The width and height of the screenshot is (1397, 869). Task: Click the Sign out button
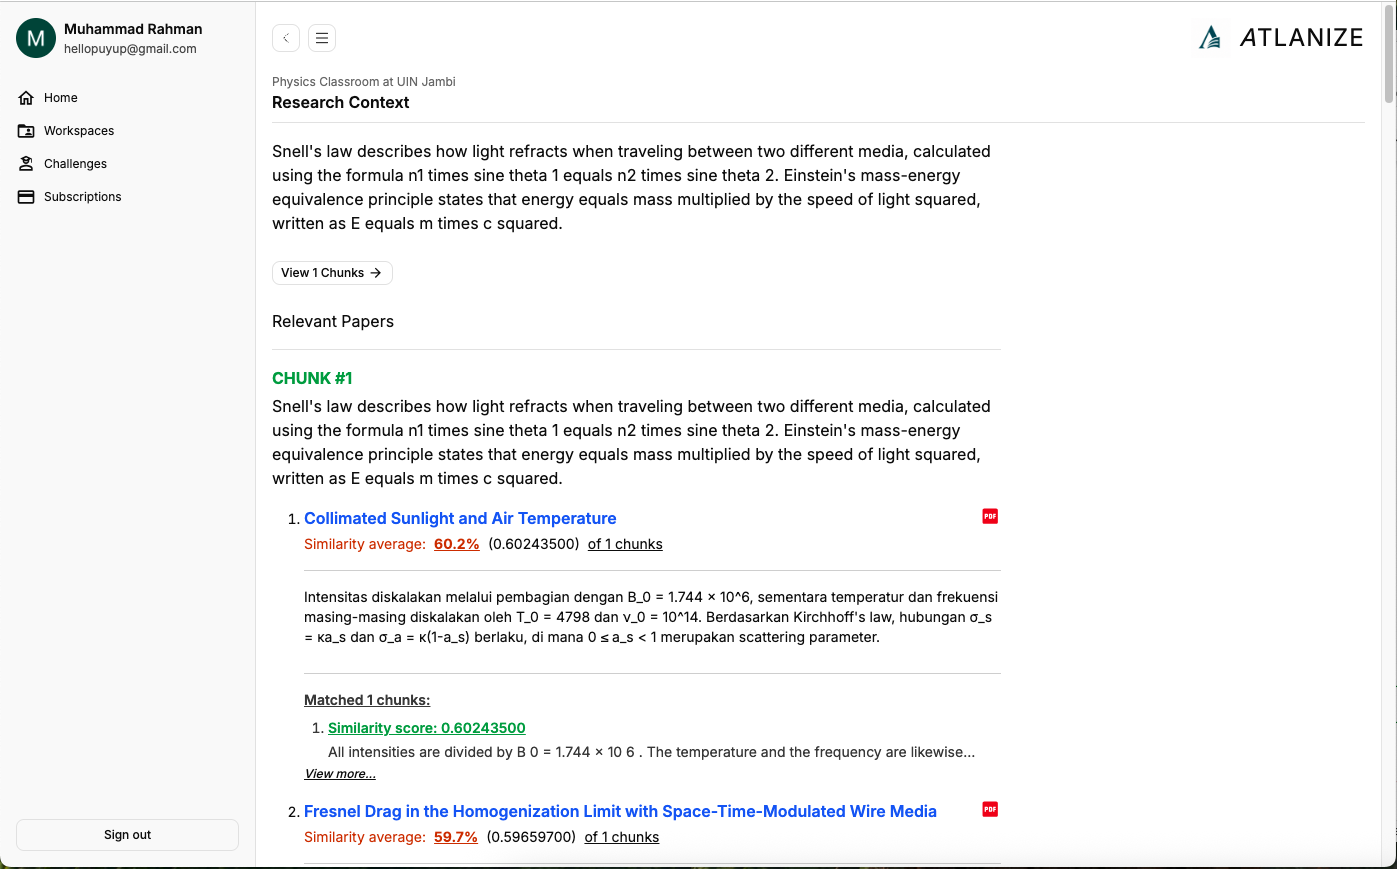point(127,835)
